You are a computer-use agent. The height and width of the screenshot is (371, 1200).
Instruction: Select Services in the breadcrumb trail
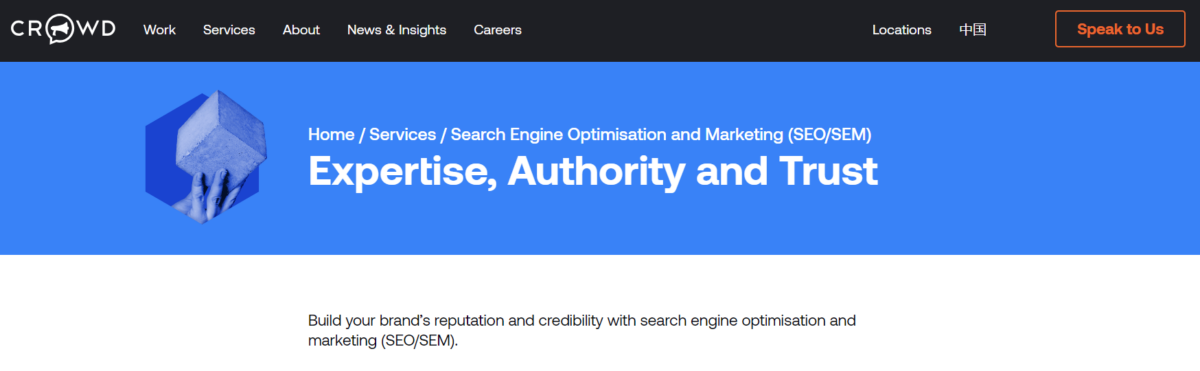(x=403, y=134)
